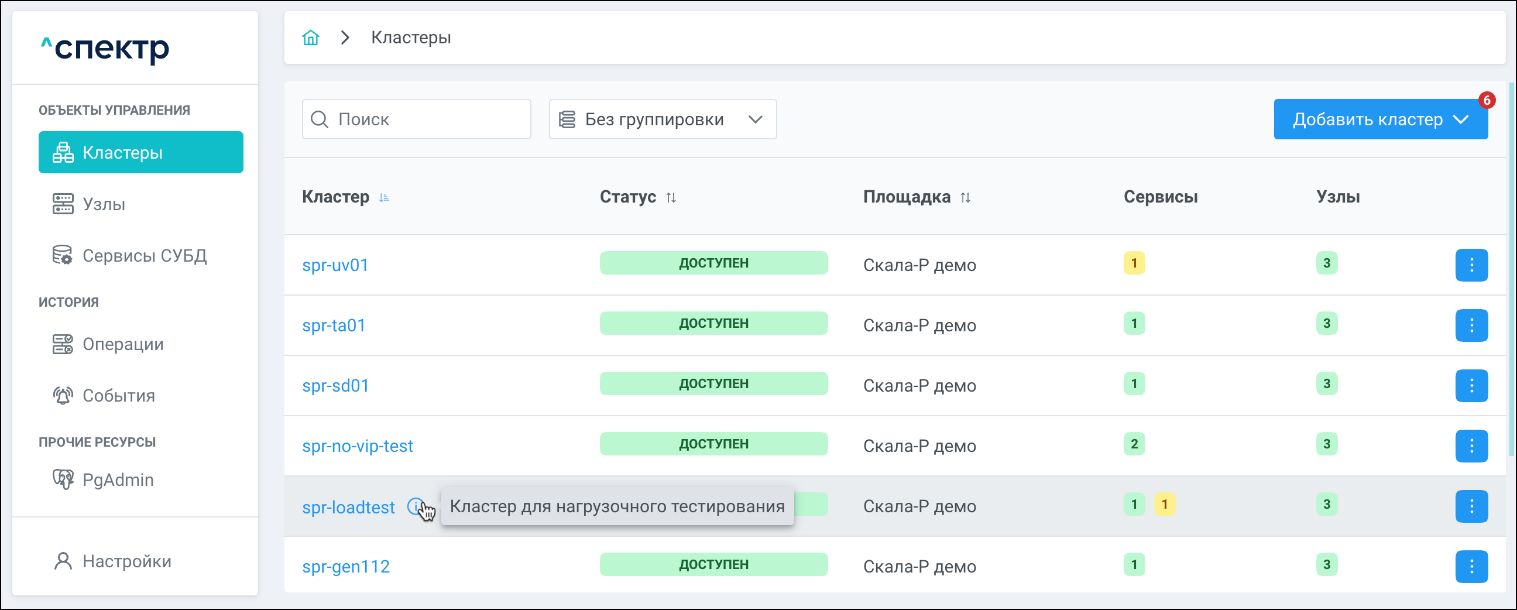The height and width of the screenshot is (610, 1517).
Task: Open three-dot menu for spr-gen112 row
Action: pyautogui.click(x=1471, y=566)
